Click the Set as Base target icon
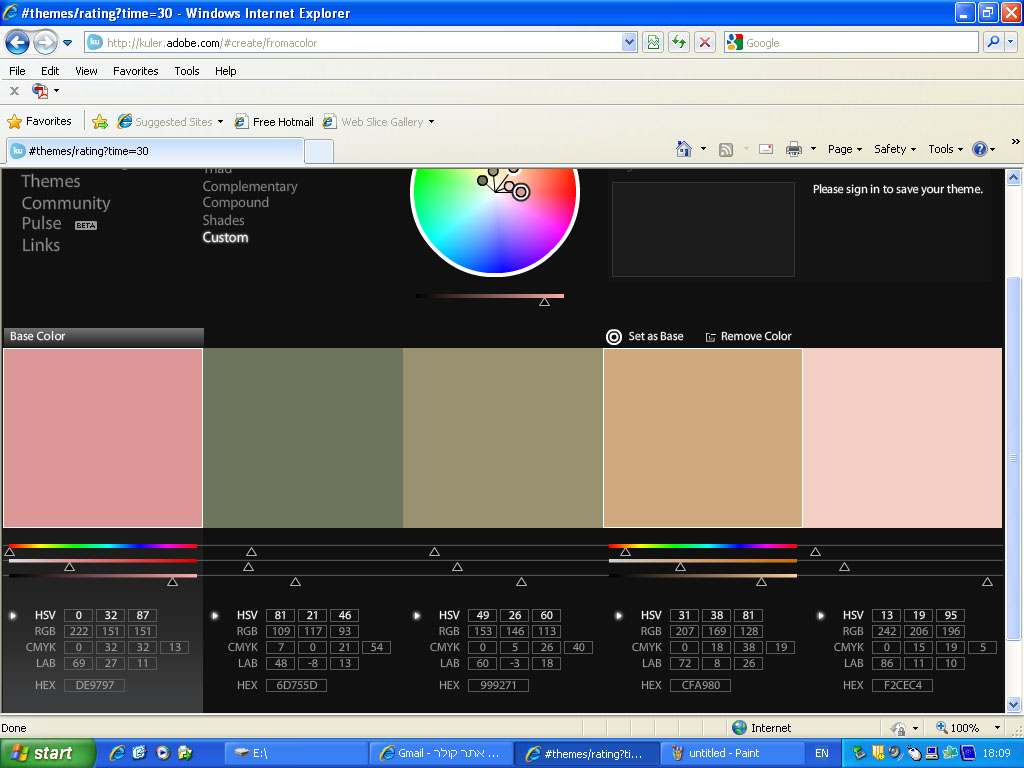This screenshot has height=768, width=1024. tap(614, 337)
